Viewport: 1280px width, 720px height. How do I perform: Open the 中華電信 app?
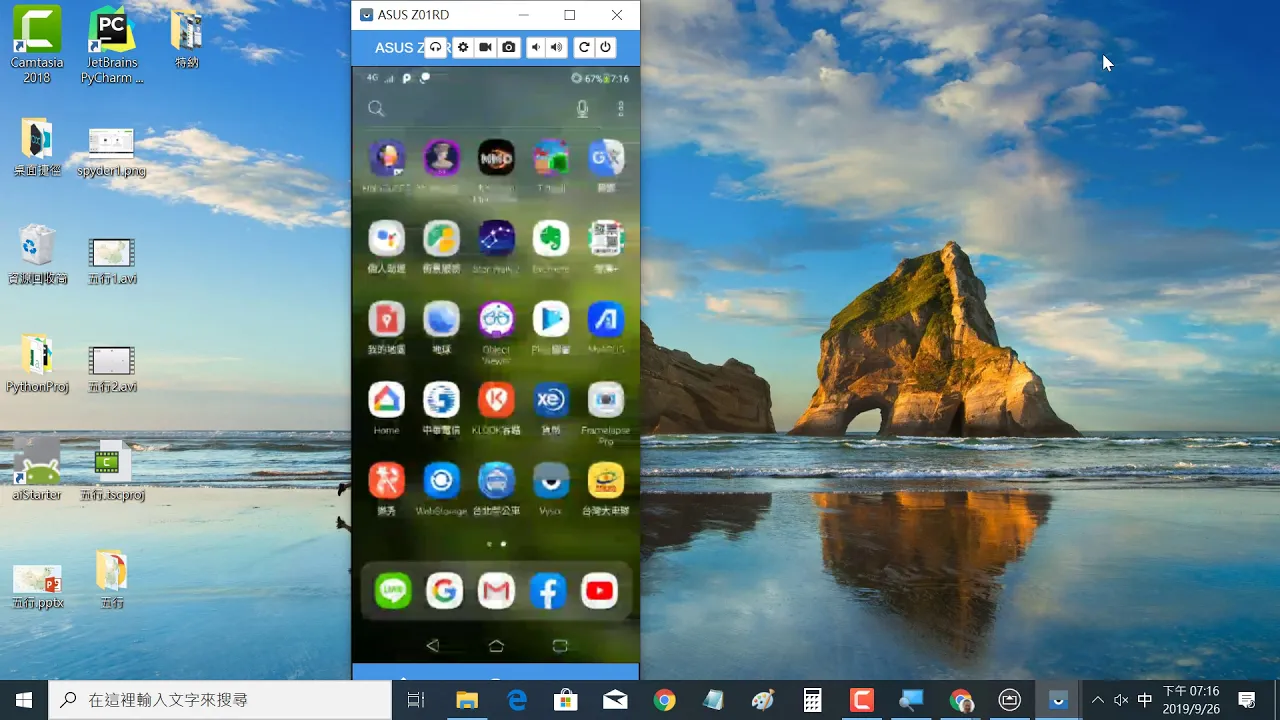[441, 400]
